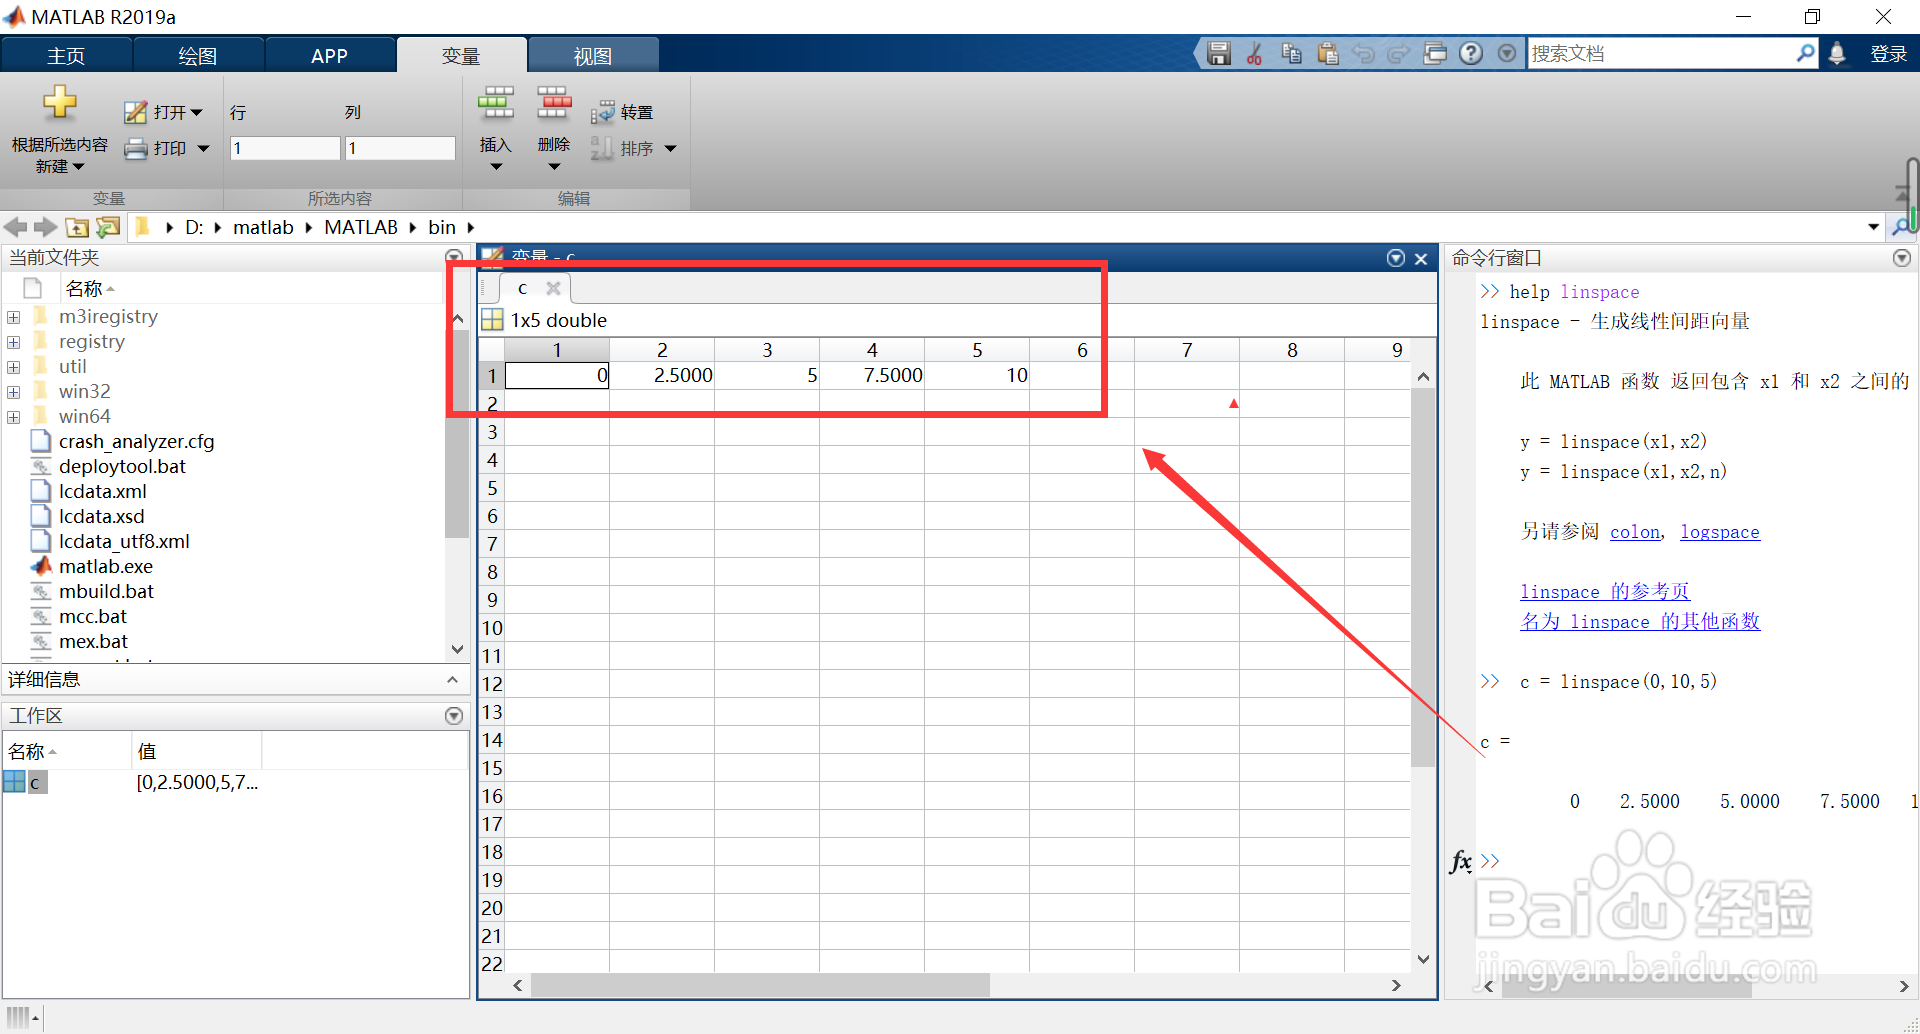Click the Save icon in quick access toolbar
This screenshot has width=1920, height=1034.
pyautogui.click(x=1218, y=54)
